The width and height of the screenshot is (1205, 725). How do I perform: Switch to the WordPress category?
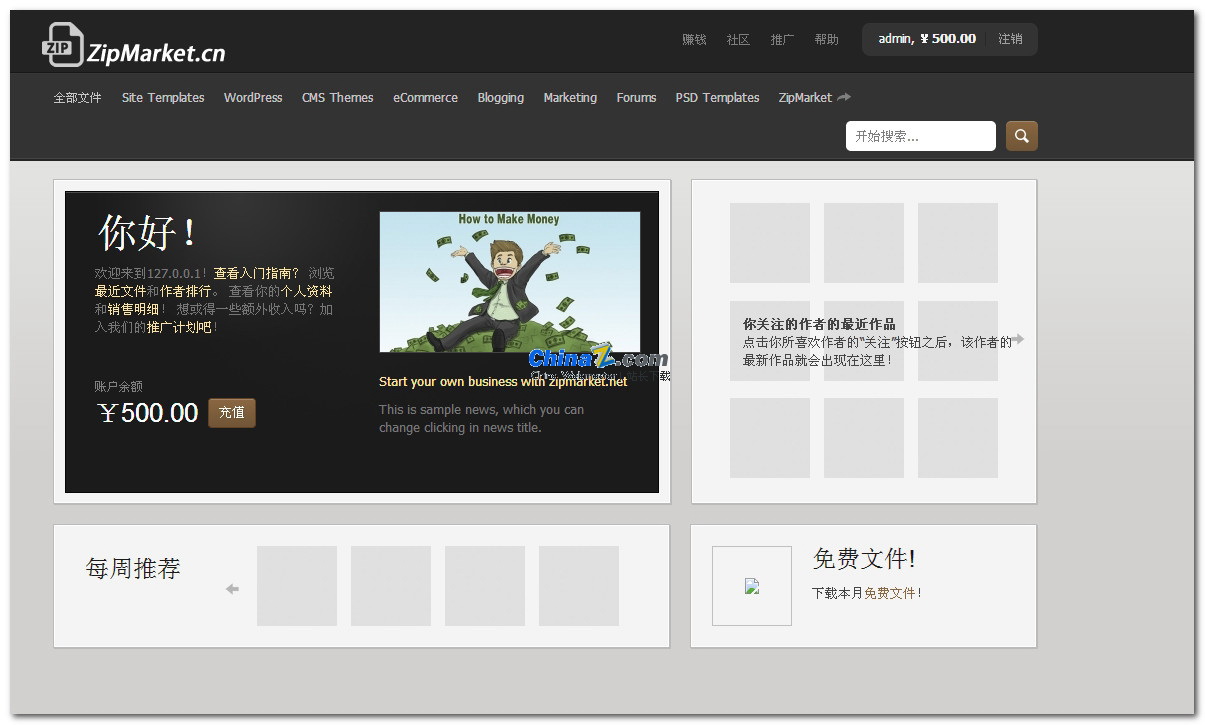point(253,97)
